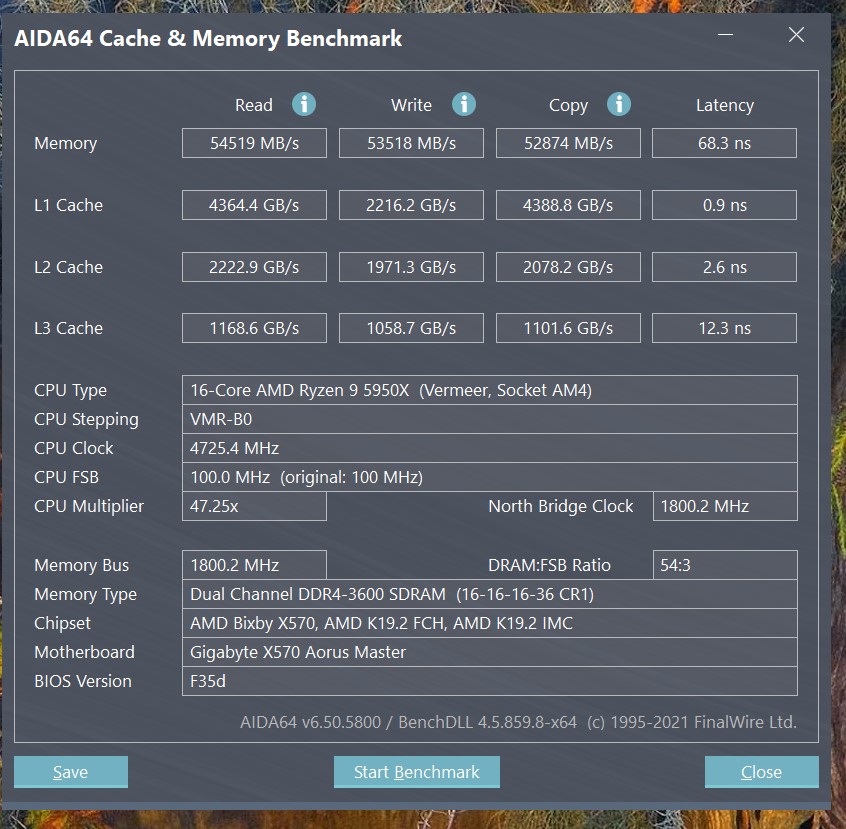Click the L3 Cache row label
846x829 pixels.
point(68,328)
